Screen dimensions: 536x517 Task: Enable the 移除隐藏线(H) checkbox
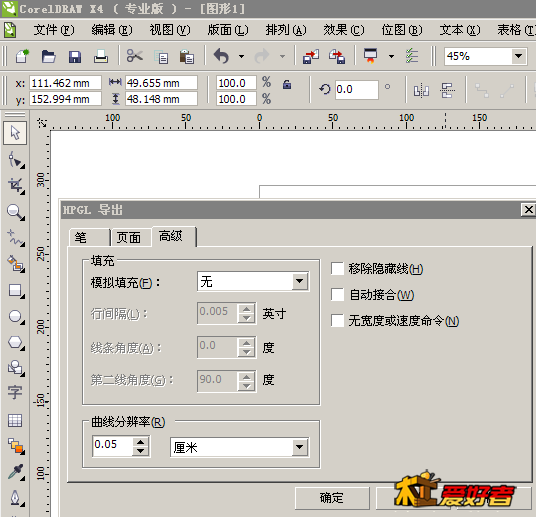337,269
